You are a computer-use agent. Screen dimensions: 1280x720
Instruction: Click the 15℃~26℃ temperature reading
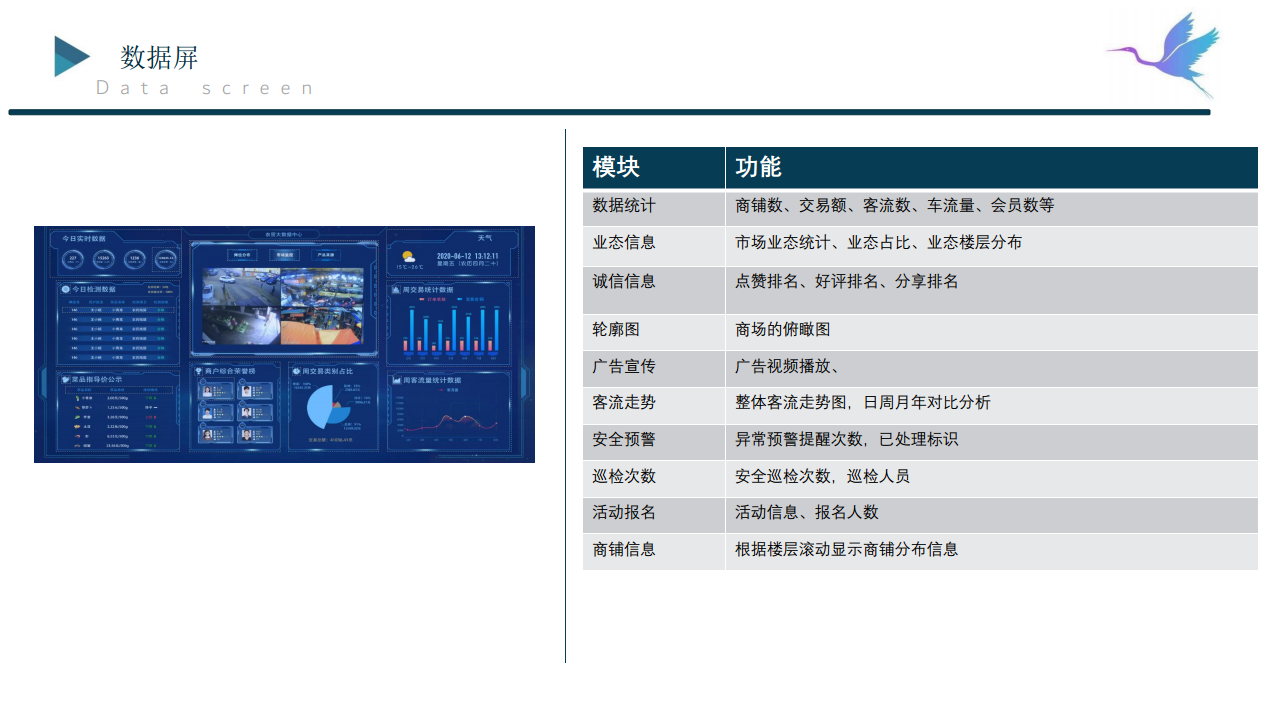(x=410, y=267)
